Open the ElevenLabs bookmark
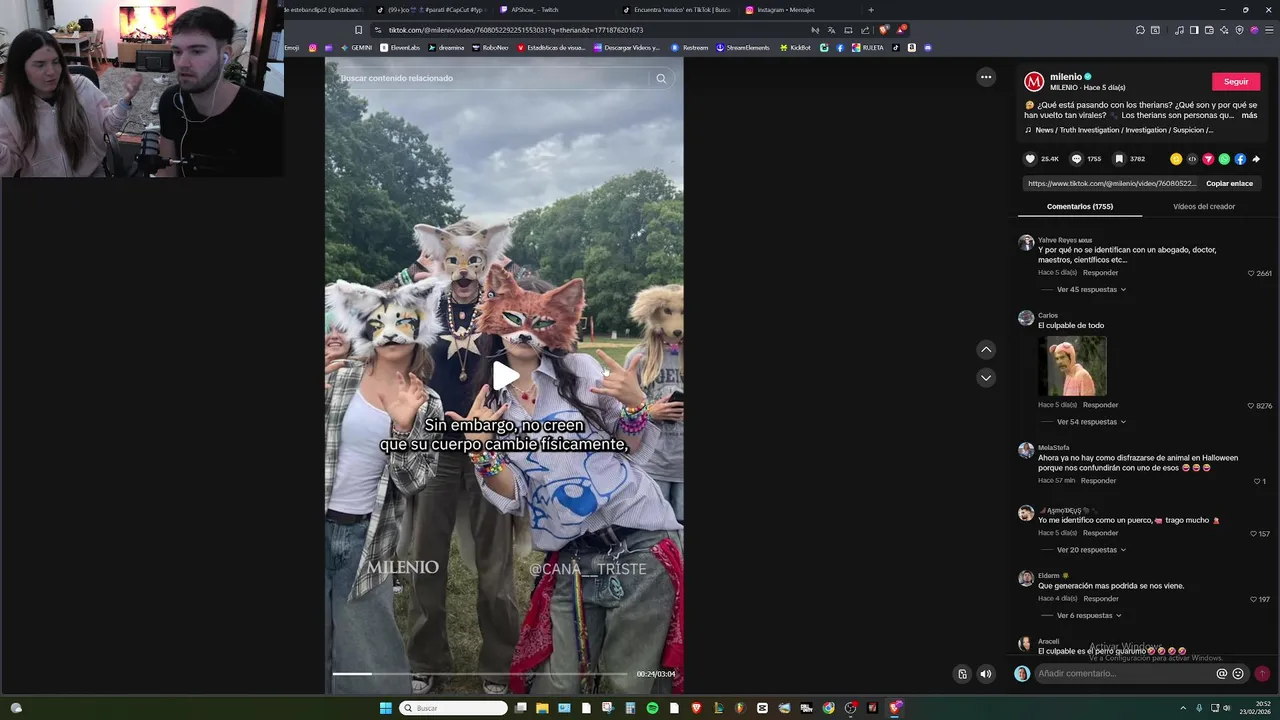 pyautogui.click(x=400, y=48)
